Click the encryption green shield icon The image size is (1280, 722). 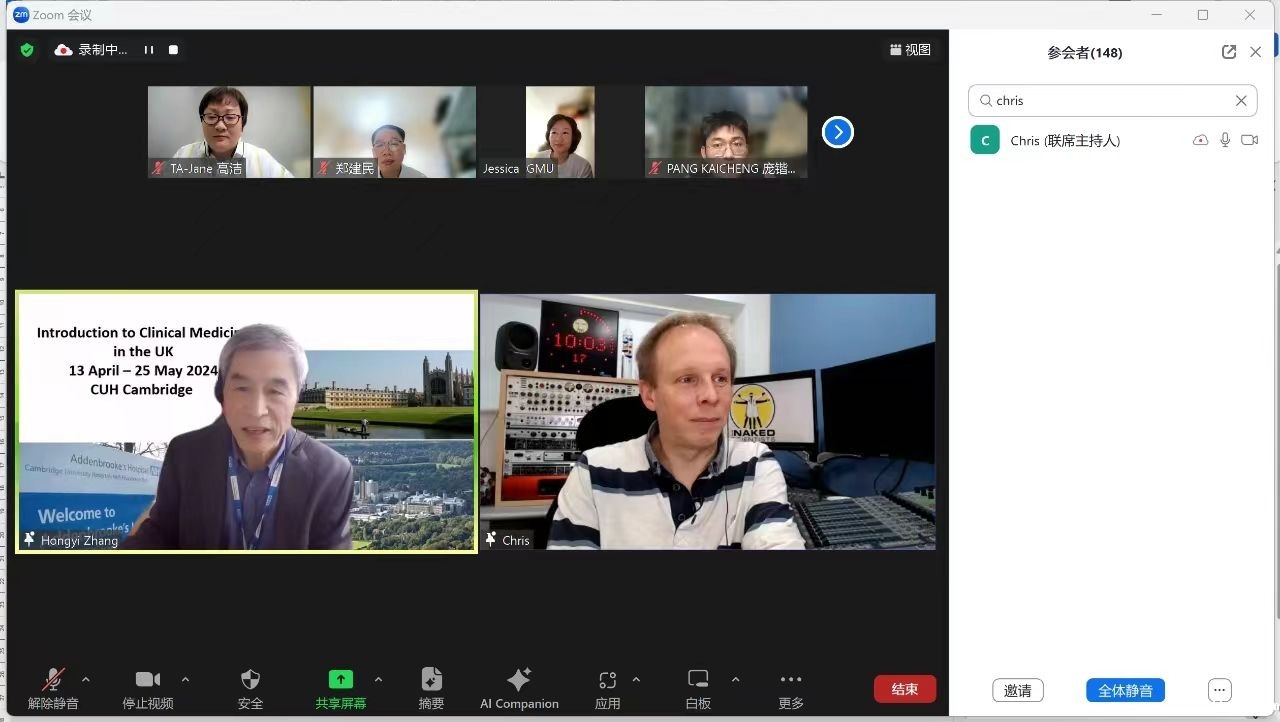[x=27, y=50]
